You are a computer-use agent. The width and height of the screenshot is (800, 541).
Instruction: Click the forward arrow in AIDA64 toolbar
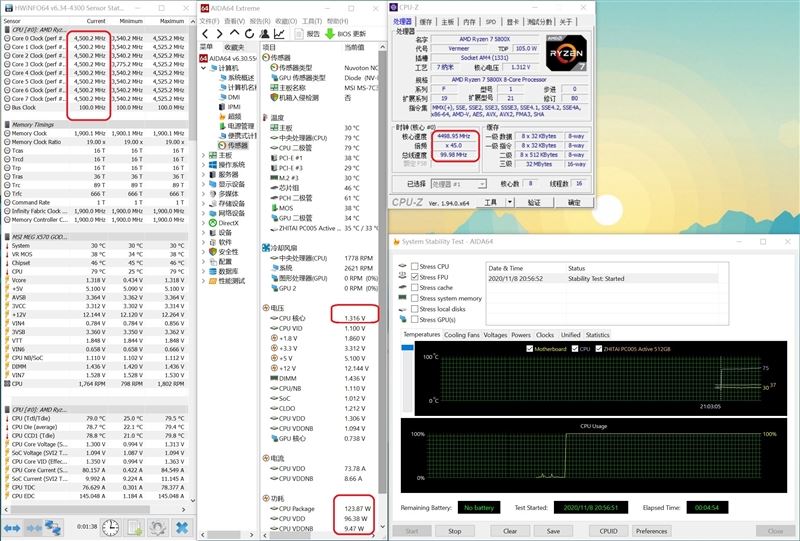219,34
